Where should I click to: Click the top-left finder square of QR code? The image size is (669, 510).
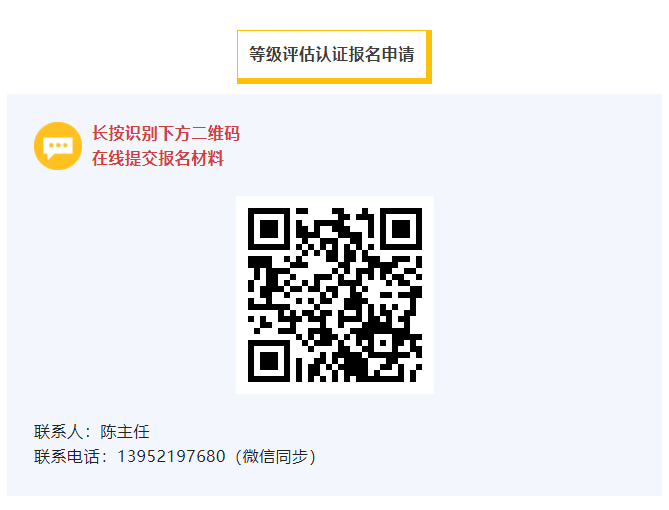(x=269, y=229)
